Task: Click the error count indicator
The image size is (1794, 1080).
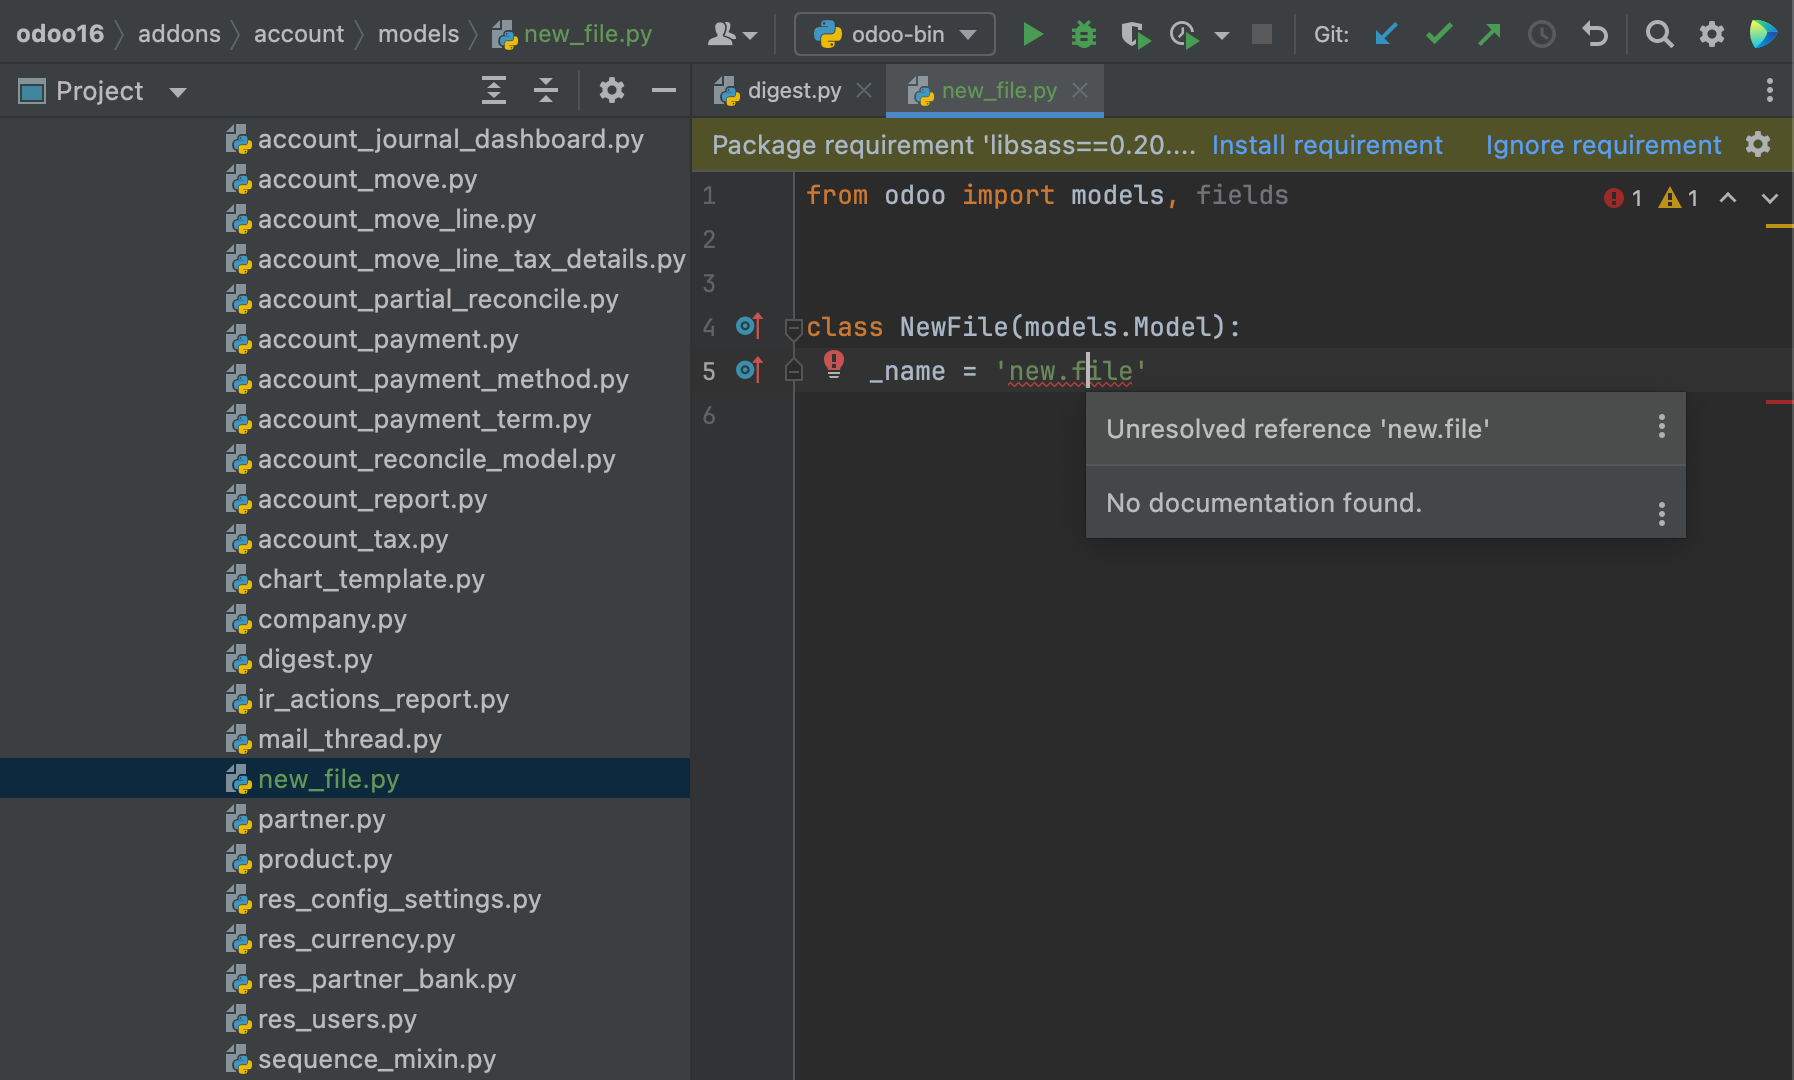Action: pos(1623,198)
